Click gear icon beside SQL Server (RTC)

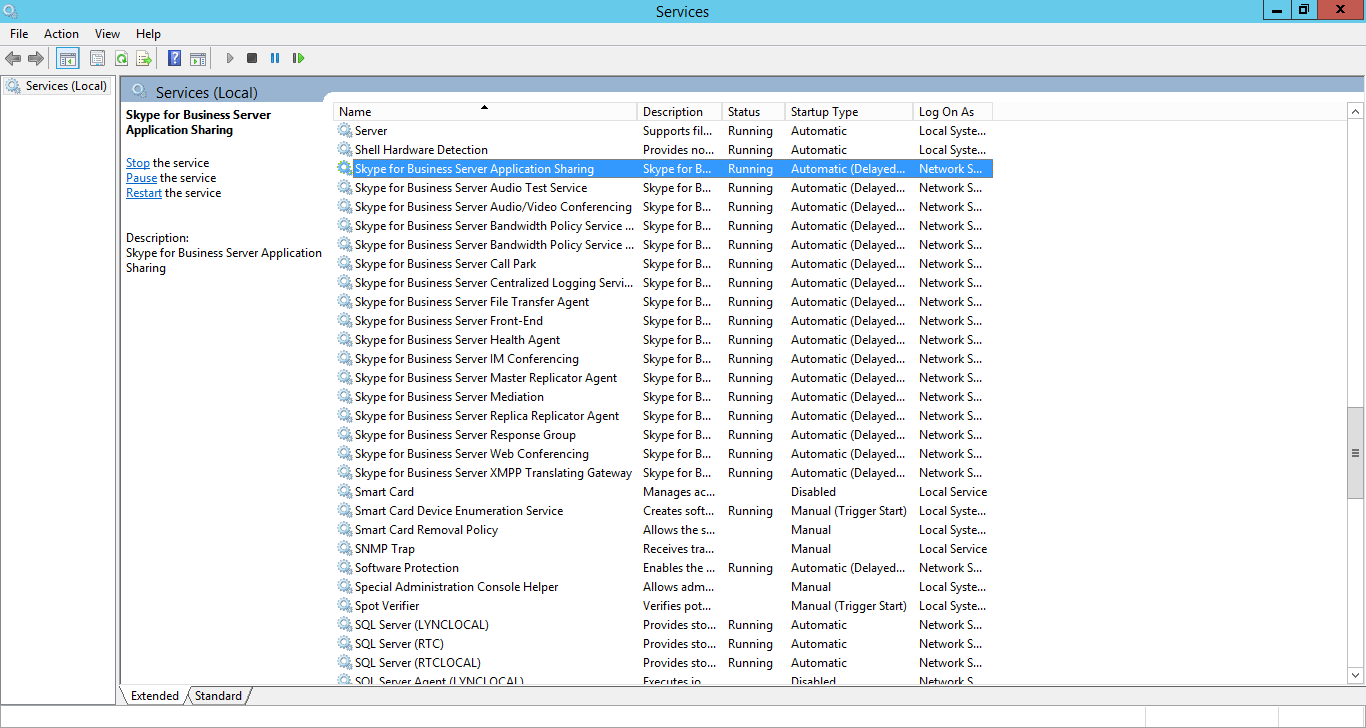point(345,644)
